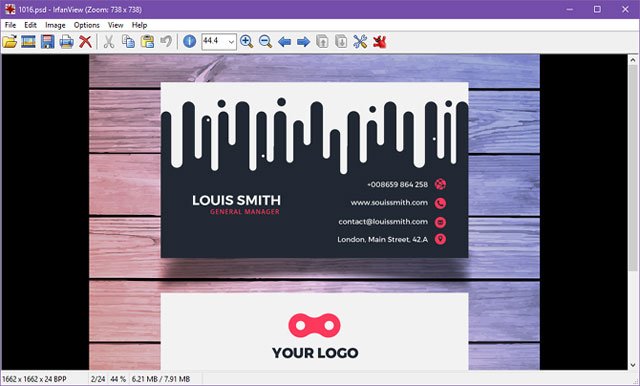Click the vertical scrollbar down arrow
Image resolution: width=640 pixels, height=386 pixels.
tap(633, 365)
